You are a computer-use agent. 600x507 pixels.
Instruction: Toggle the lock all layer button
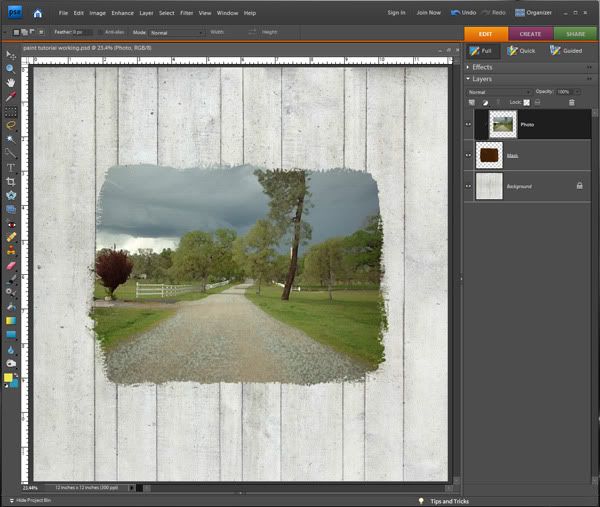537,102
